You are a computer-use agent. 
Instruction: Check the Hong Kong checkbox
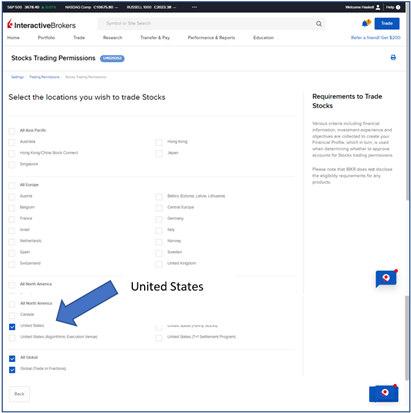(159, 142)
